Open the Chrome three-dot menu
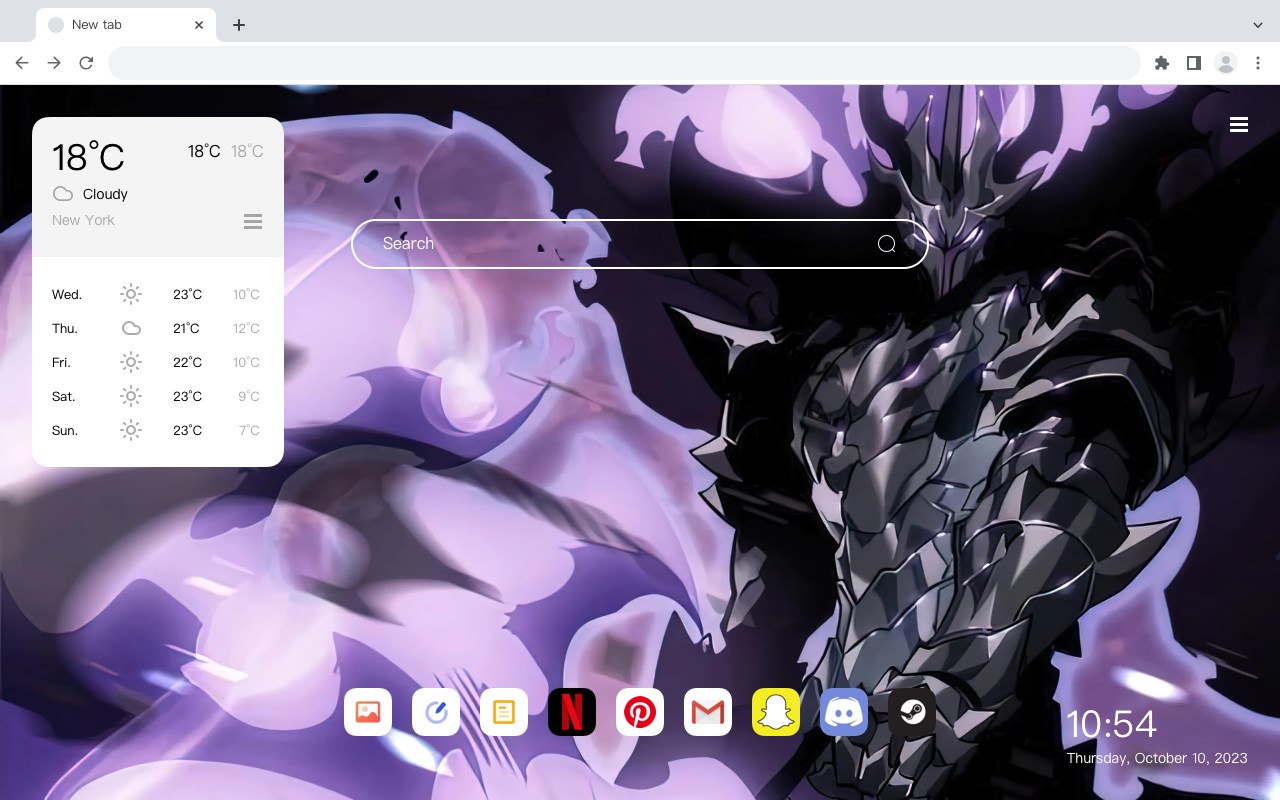 click(1258, 63)
